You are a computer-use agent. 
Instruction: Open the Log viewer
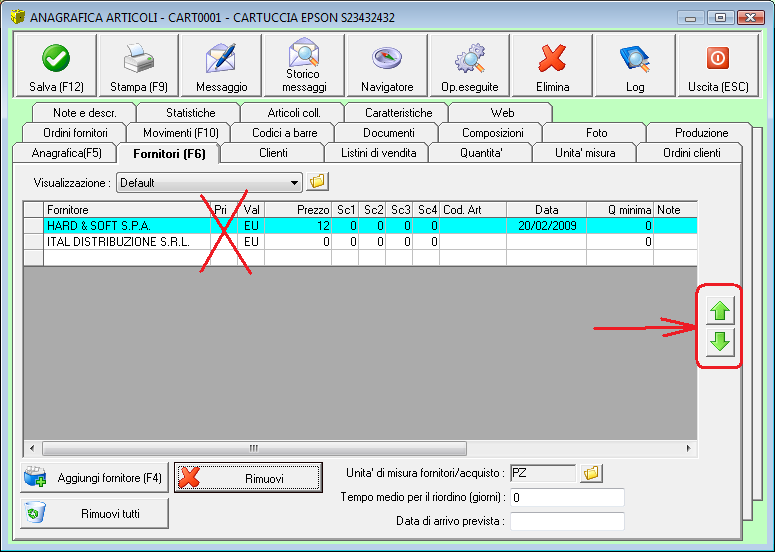click(x=635, y=65)
